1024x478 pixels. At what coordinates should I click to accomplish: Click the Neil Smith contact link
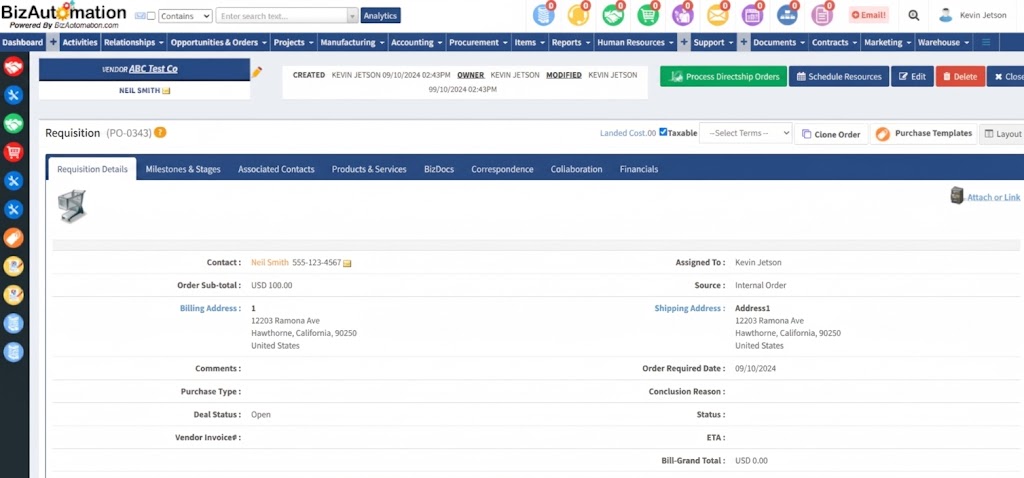[270, 263]
